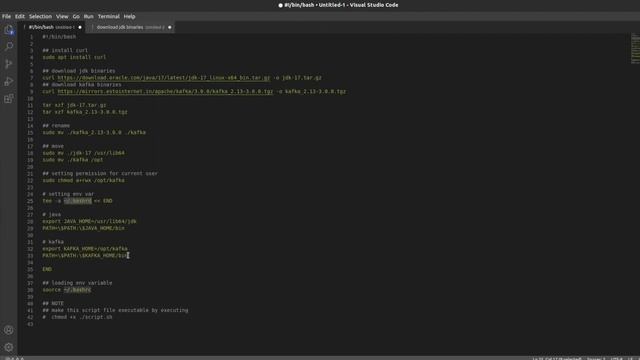Click 'sudo apt install curl' line

click(x=74, y=57)
